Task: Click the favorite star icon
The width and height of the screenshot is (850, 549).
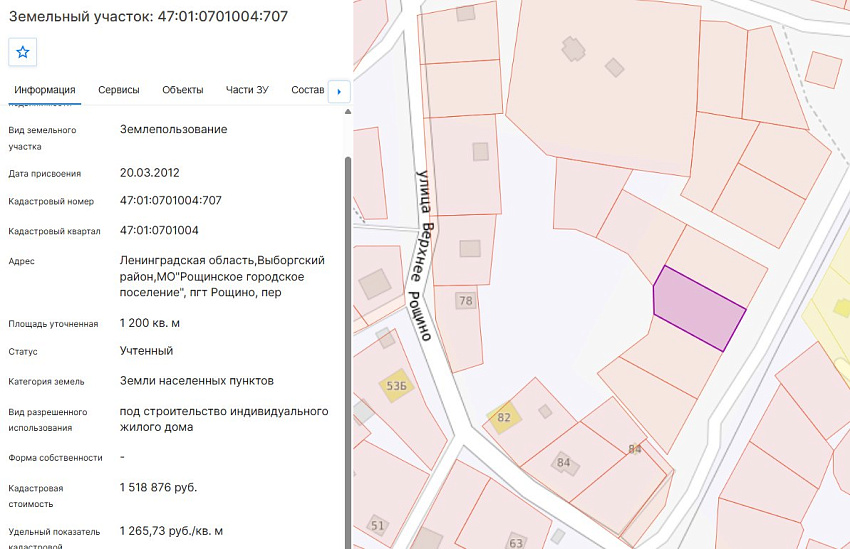Action: coord(23,52)
